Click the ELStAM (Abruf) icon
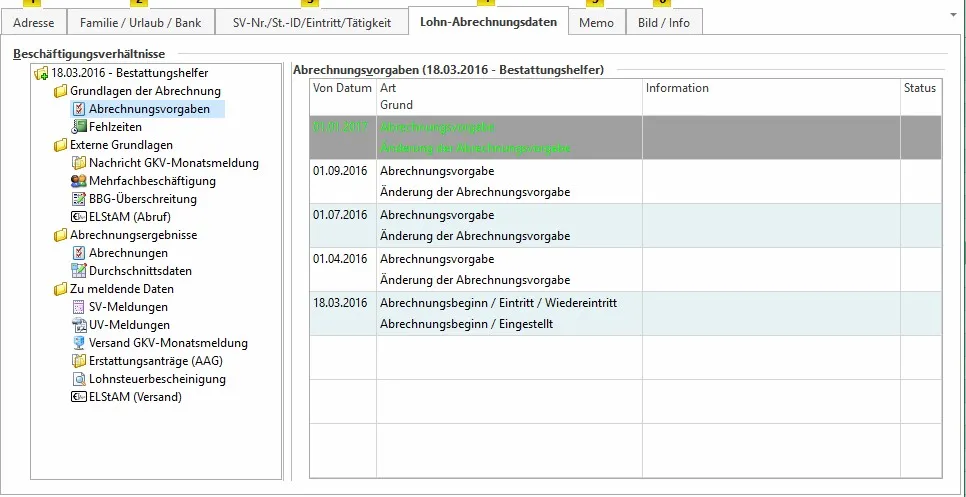Image resolution: width=966 pixels, height=497 pixels. [x=79, y=217]
